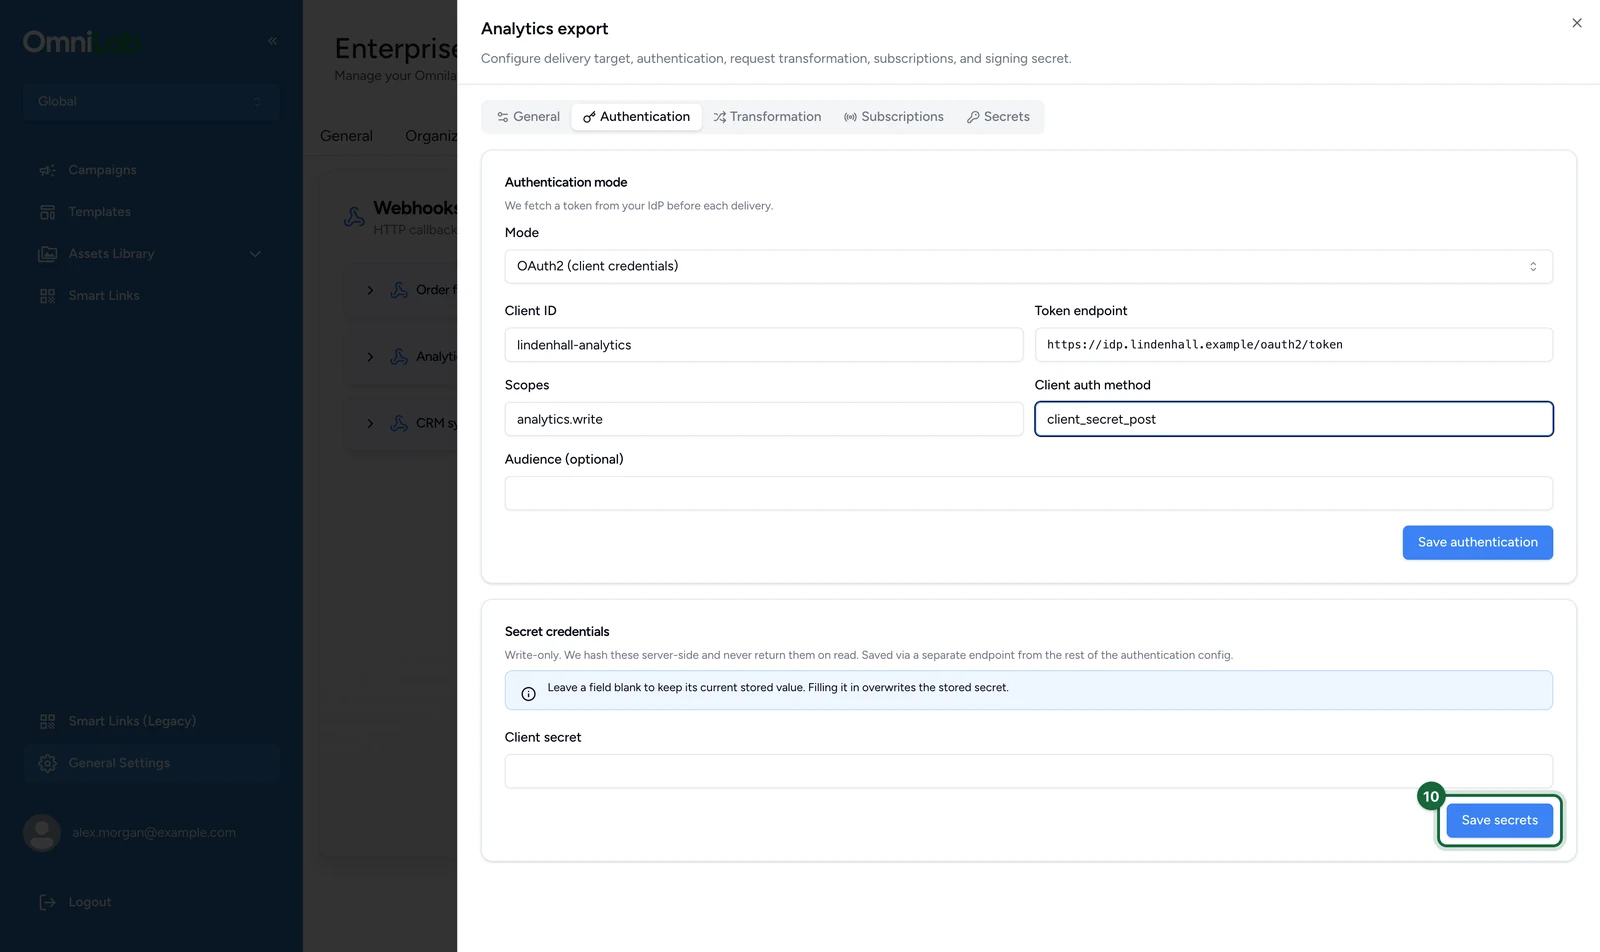The height and width of the screenshot is (952, 1600).
Task: Click the OmniLab logo
Action: (x=82, y=42)
